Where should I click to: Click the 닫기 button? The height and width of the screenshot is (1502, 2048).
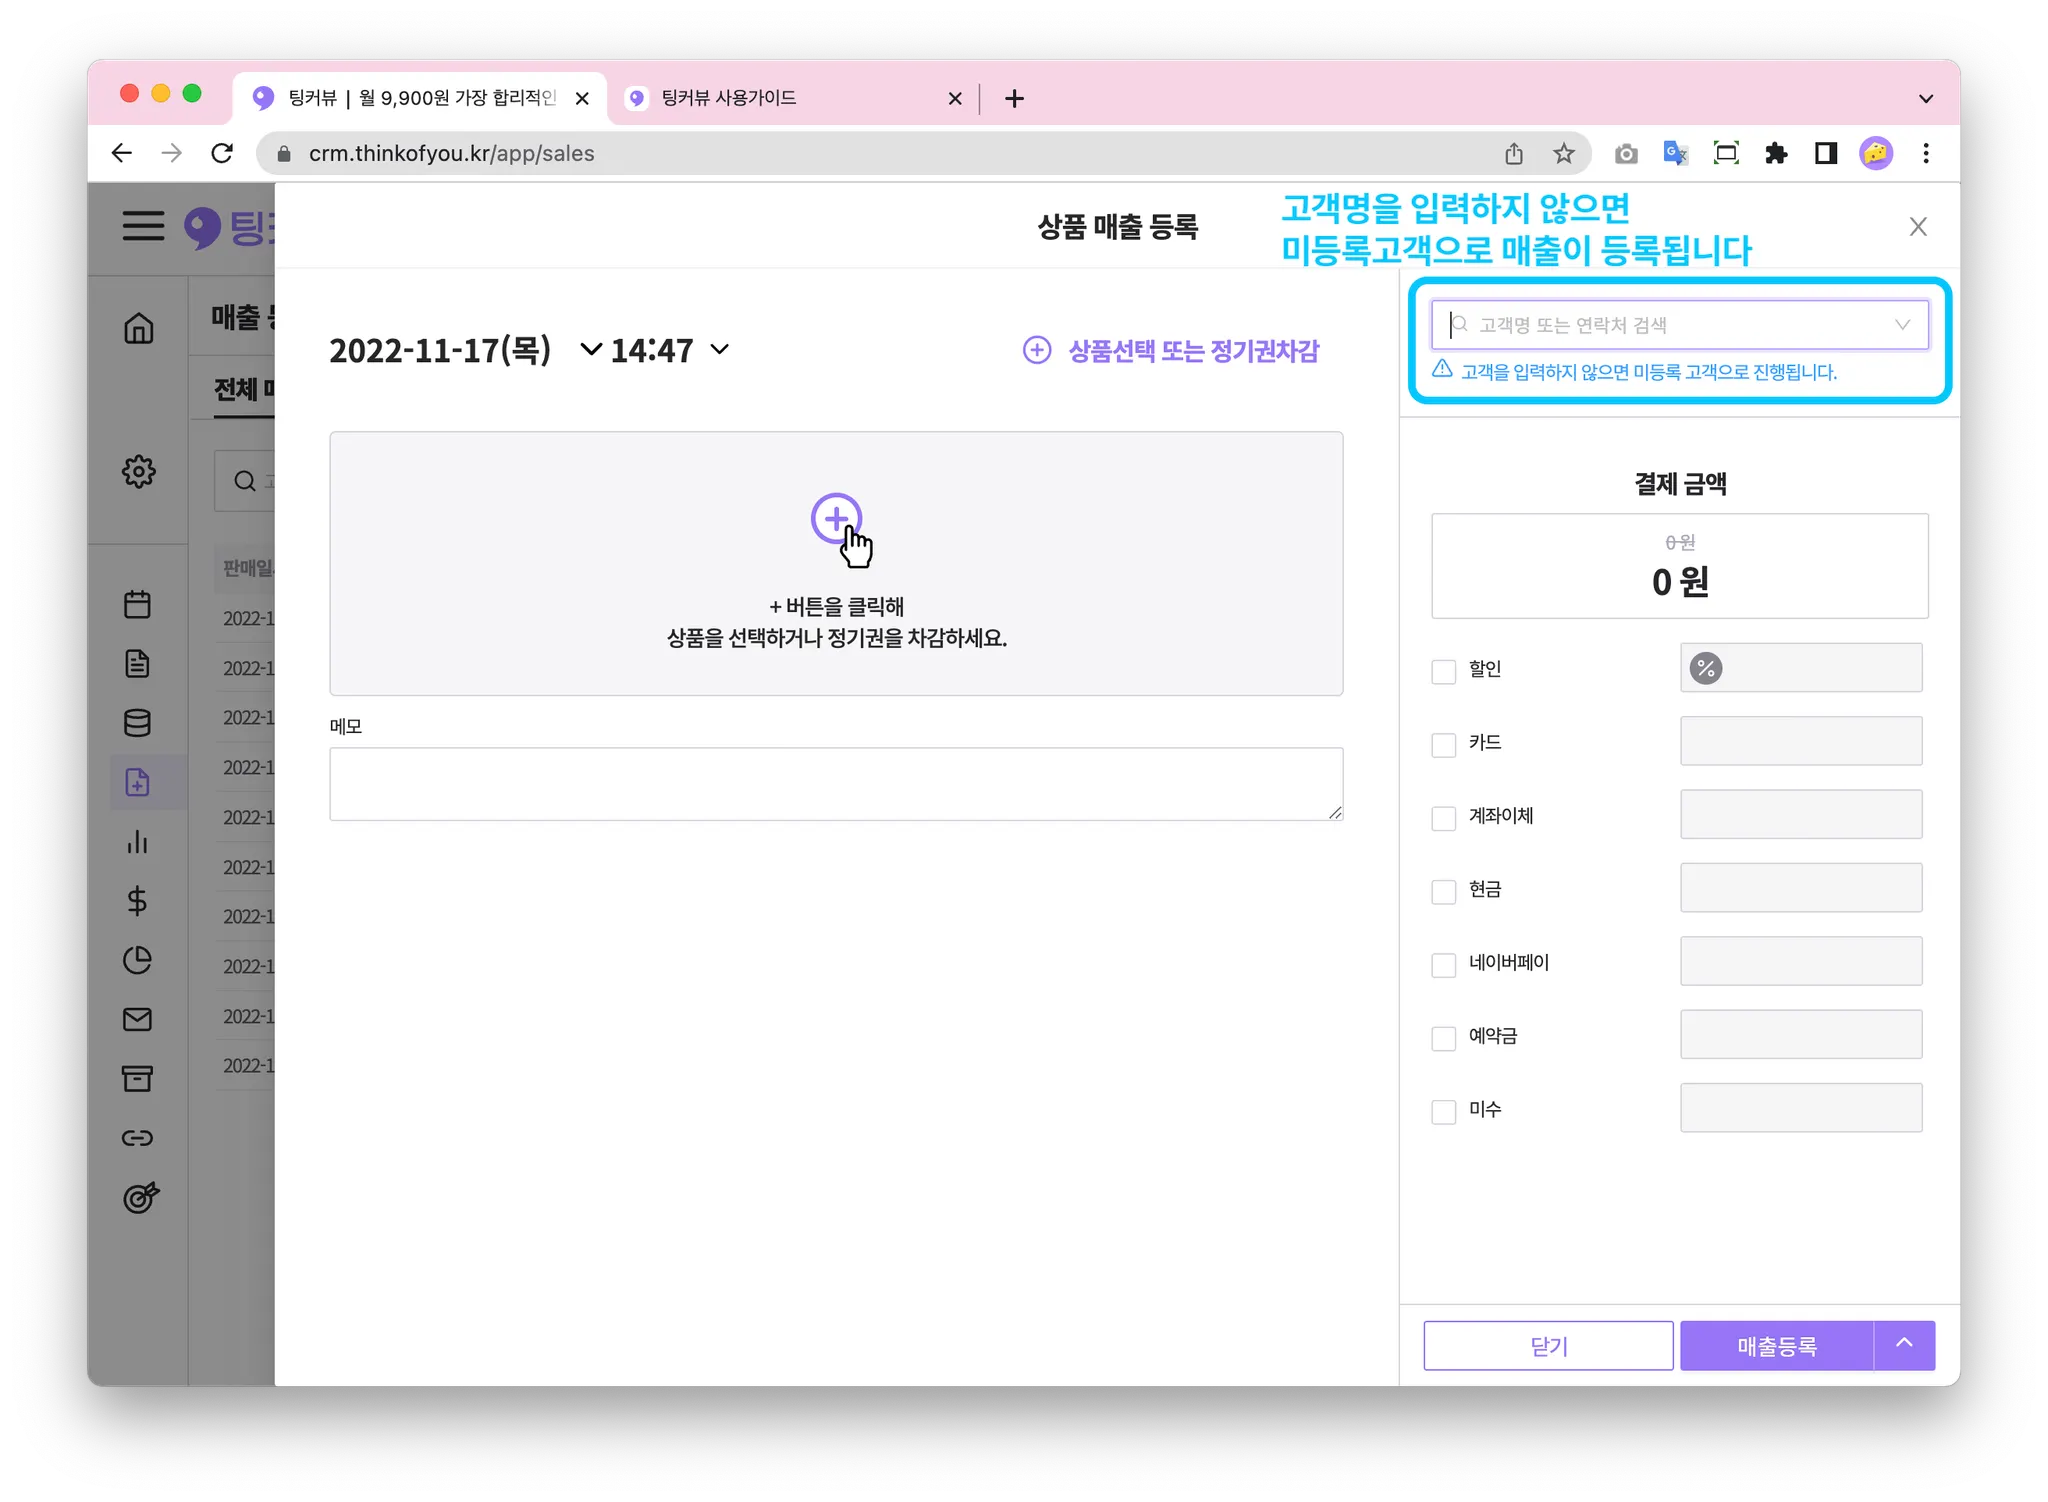[x=1548, y=1346]
